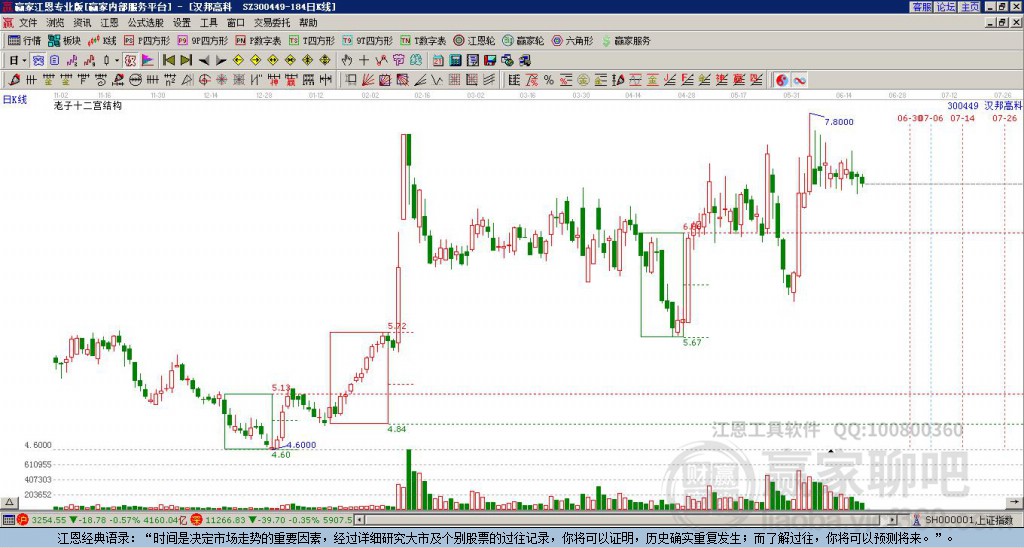Open the calculator icon
Image resolution: width=1024 pixels, height=548 pixels.
(456, 61)
